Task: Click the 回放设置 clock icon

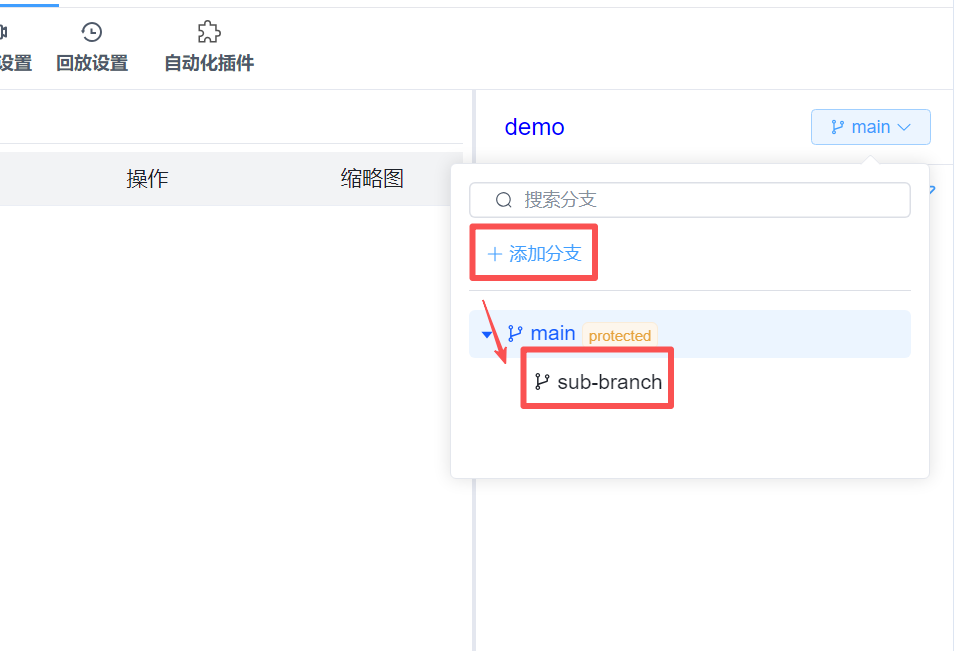Action: click(92, 32)
